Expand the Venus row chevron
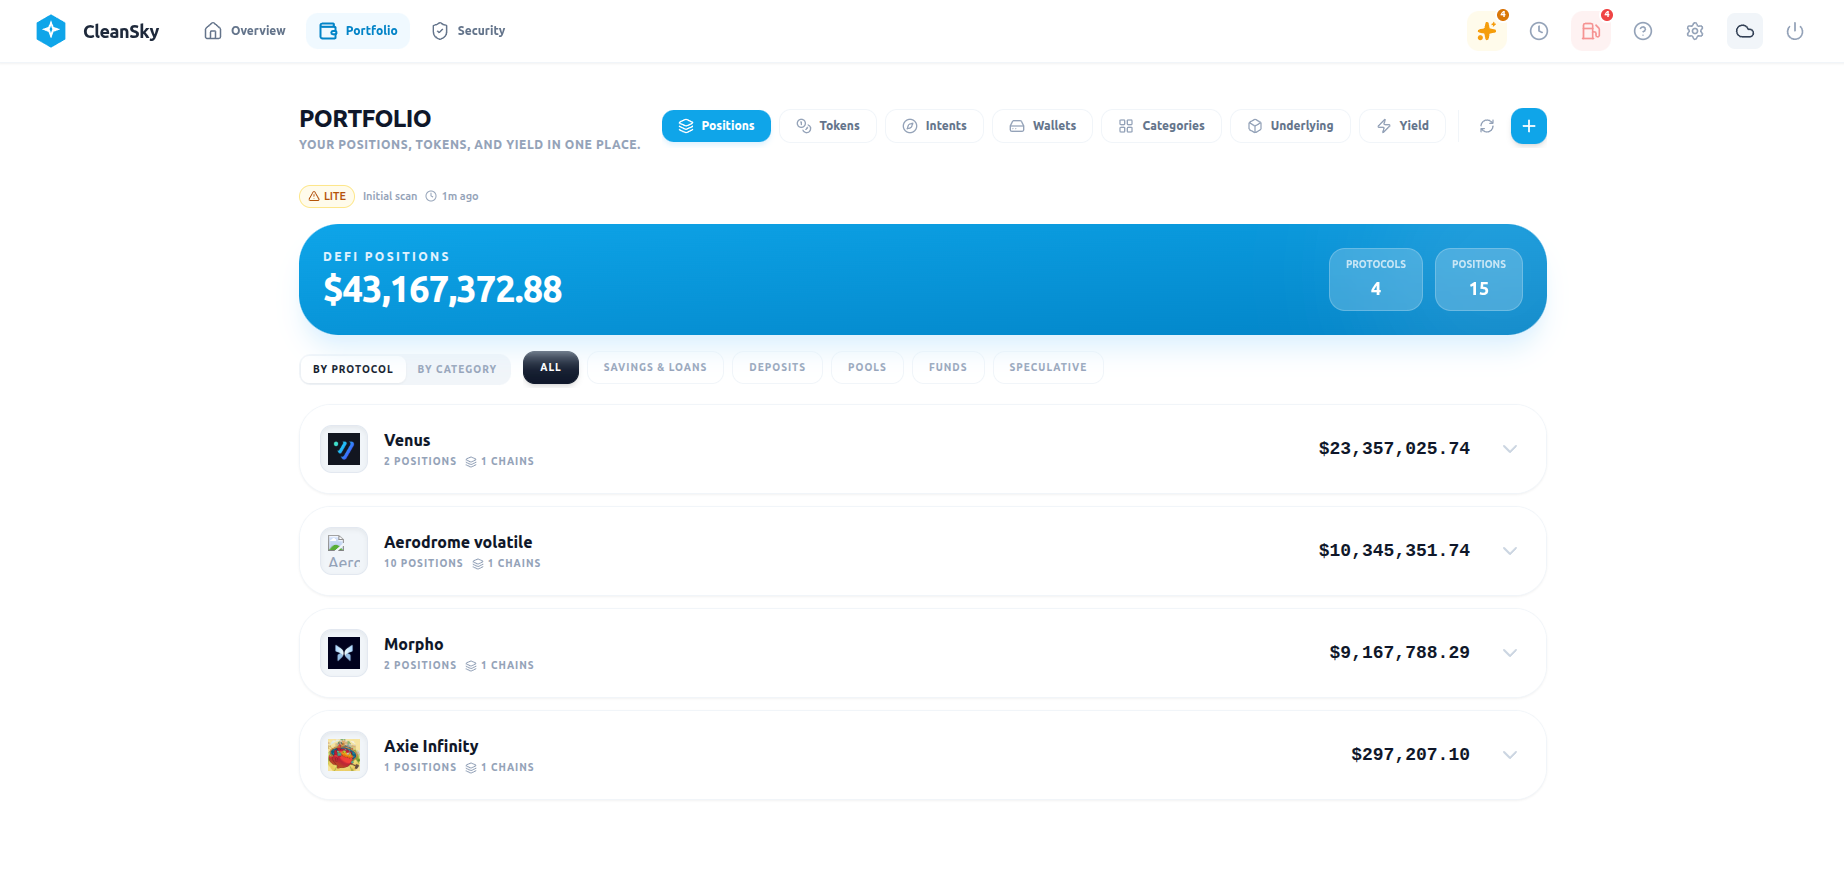1844x895 pixels. (1510, 449)
